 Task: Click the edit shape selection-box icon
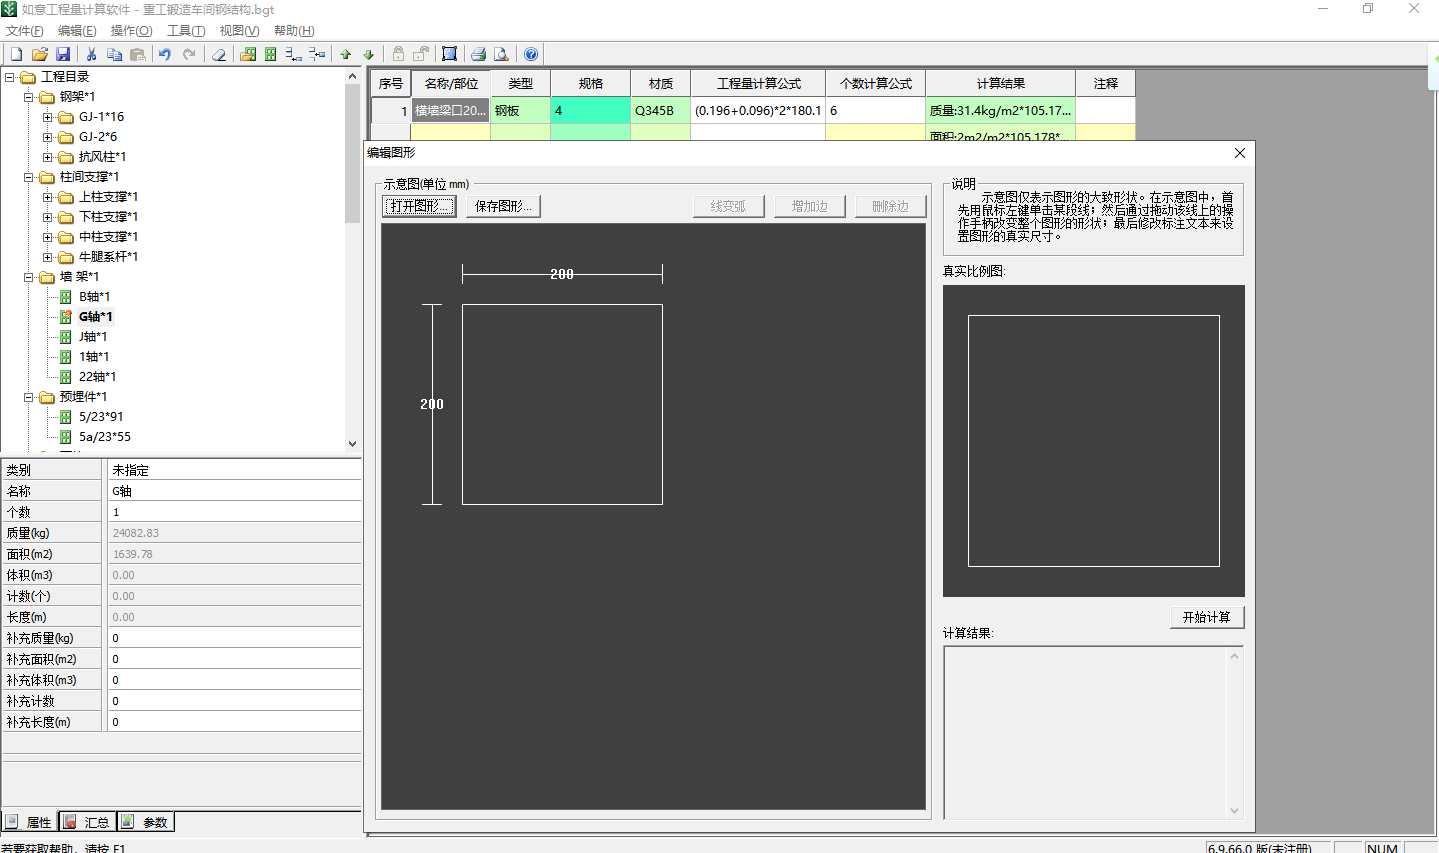coord(450,54)
